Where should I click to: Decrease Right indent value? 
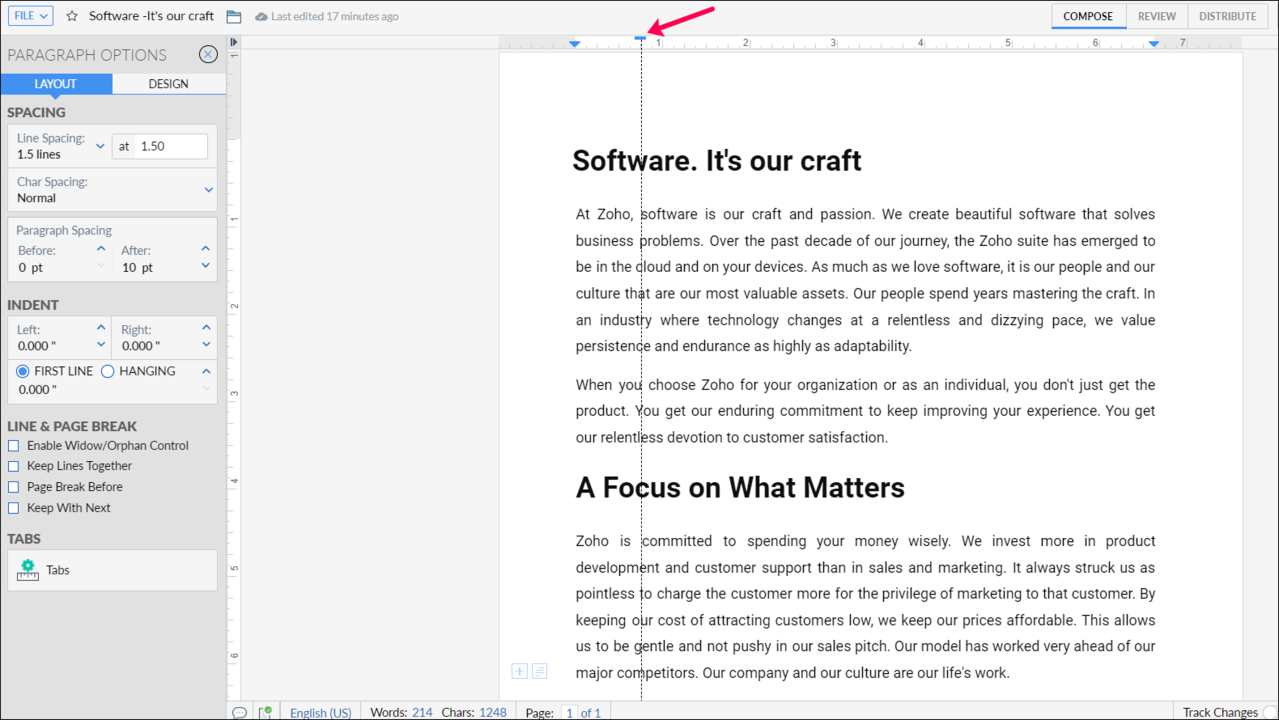[x=206, y=344]
